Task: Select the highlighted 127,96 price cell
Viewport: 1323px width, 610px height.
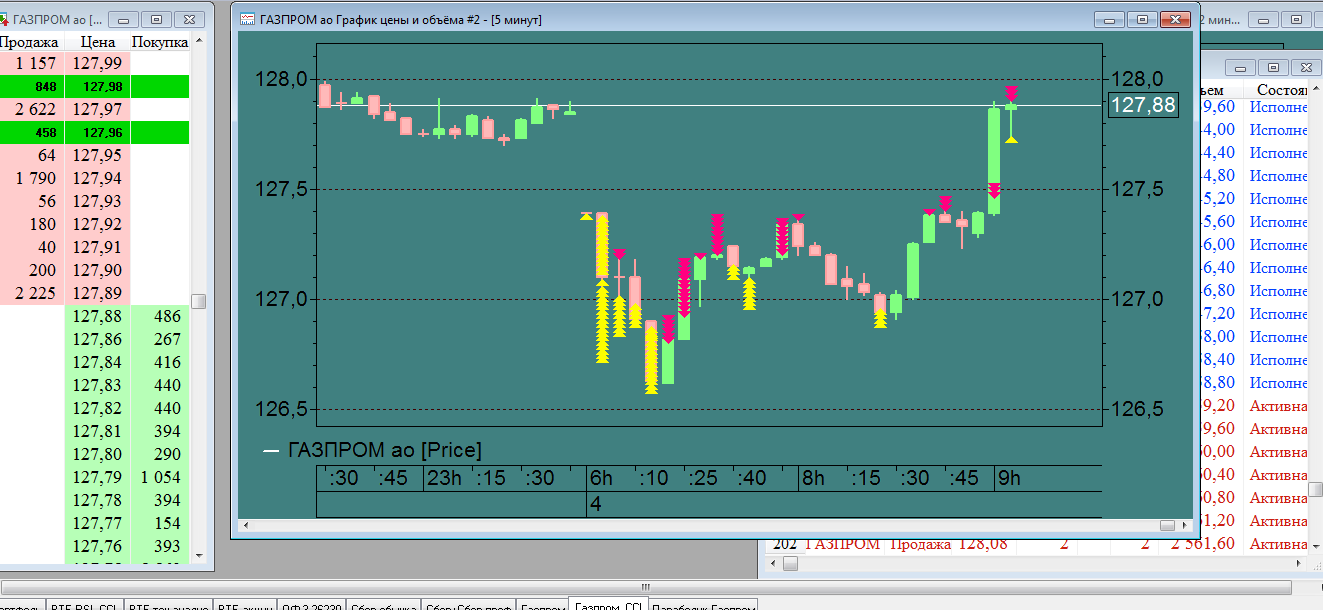Action: 98,132
